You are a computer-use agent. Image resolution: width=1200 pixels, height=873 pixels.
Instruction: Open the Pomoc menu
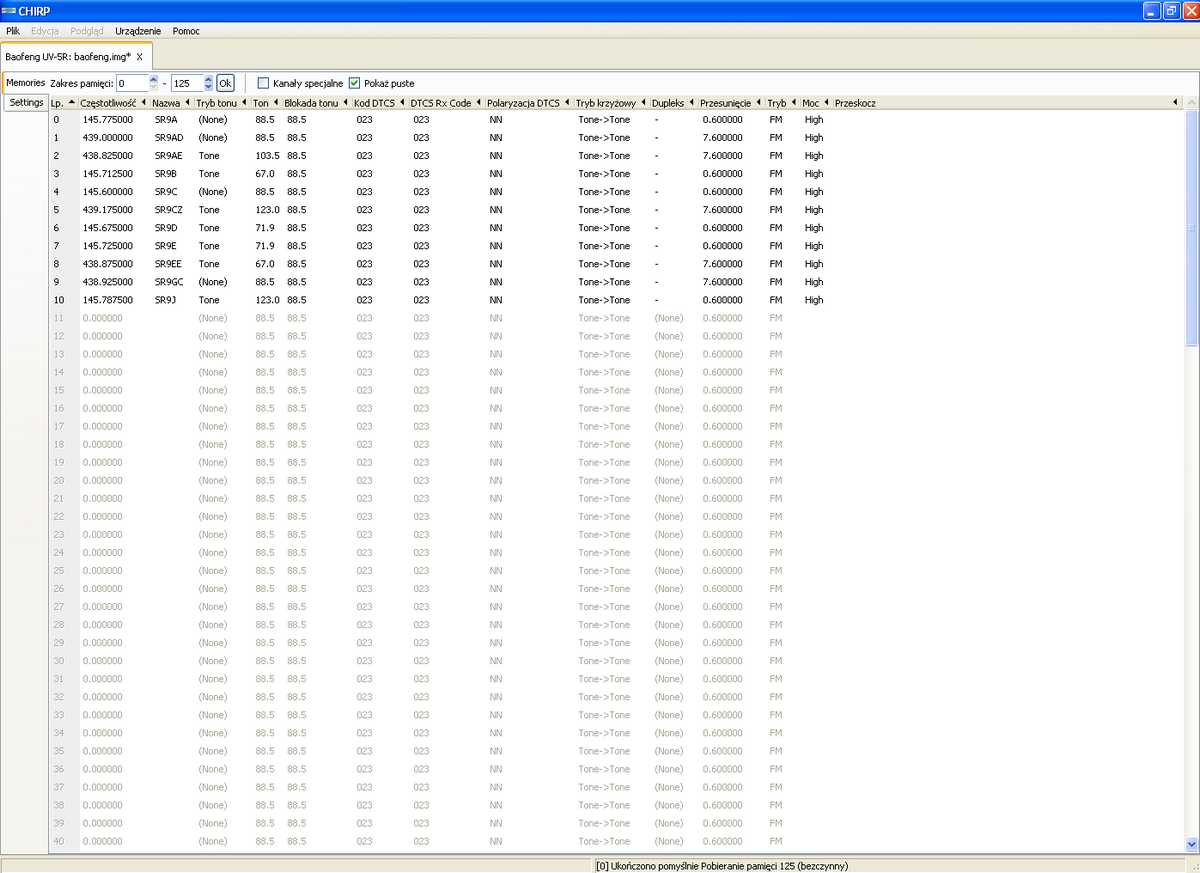[186, 31]
